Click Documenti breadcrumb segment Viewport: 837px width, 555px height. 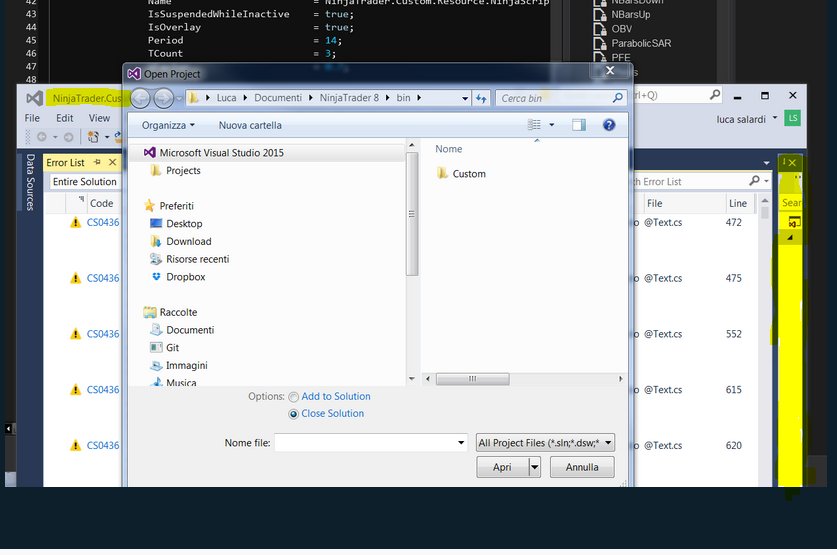click(278, 98)
